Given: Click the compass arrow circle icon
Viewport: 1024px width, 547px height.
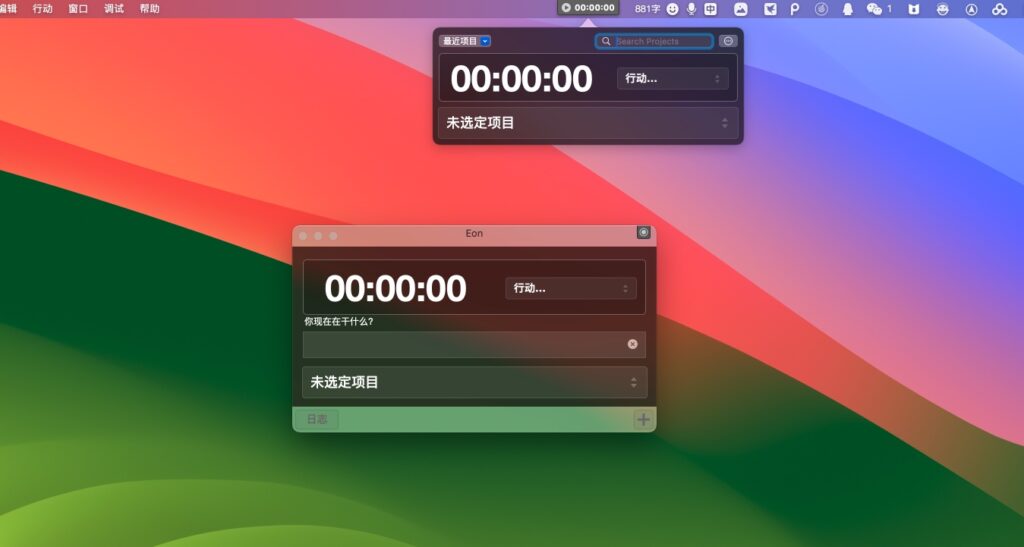Looking at the screenshot, I should coord(972,8).
